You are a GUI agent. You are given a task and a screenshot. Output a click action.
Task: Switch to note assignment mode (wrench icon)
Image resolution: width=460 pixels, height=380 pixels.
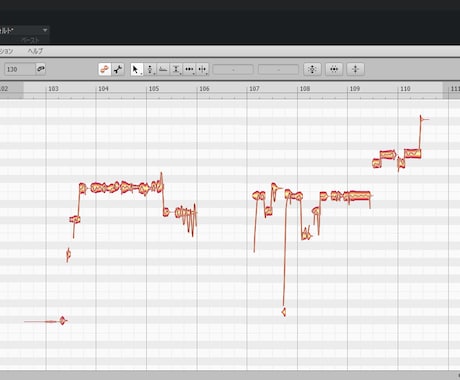pos(118,69)
